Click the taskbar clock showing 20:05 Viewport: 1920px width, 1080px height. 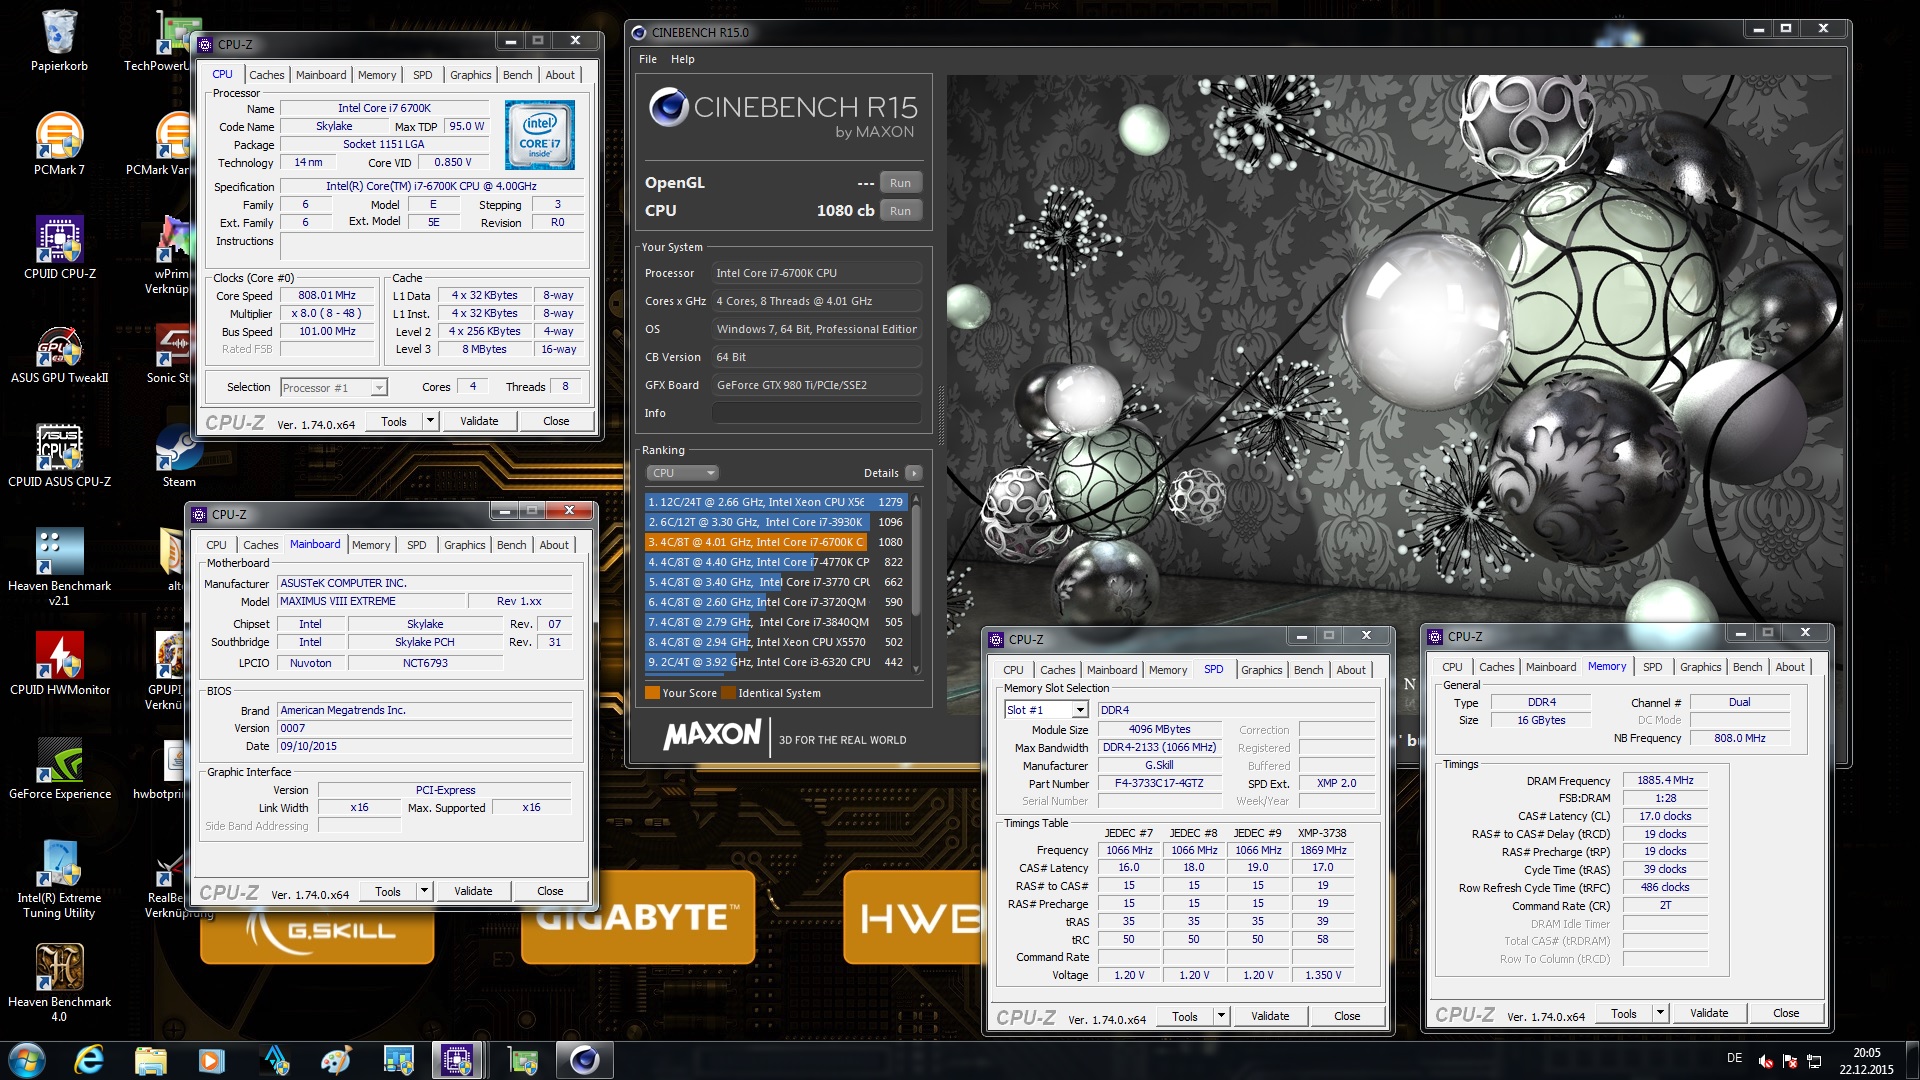click(1866, 1061)
